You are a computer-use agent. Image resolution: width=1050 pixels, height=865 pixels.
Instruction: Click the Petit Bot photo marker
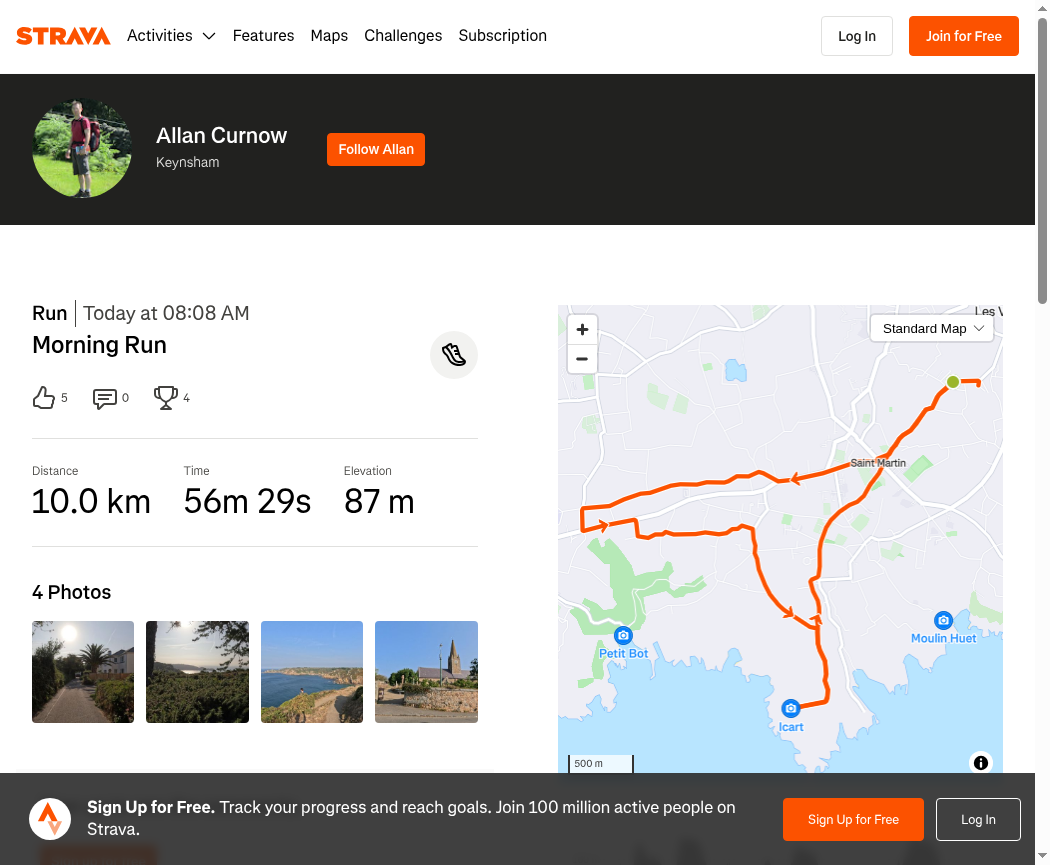[624, 636]
